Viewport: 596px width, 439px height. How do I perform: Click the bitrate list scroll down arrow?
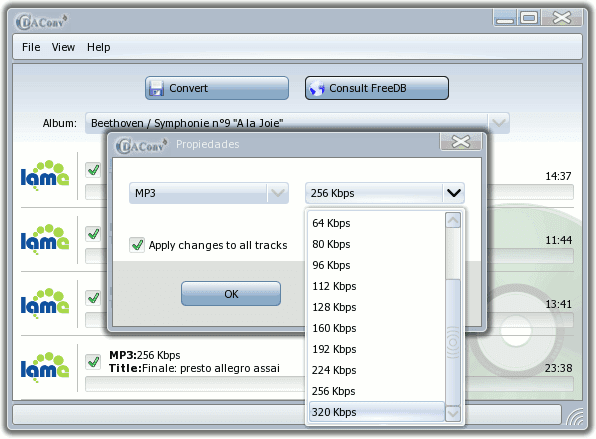(x=453, y=414)
